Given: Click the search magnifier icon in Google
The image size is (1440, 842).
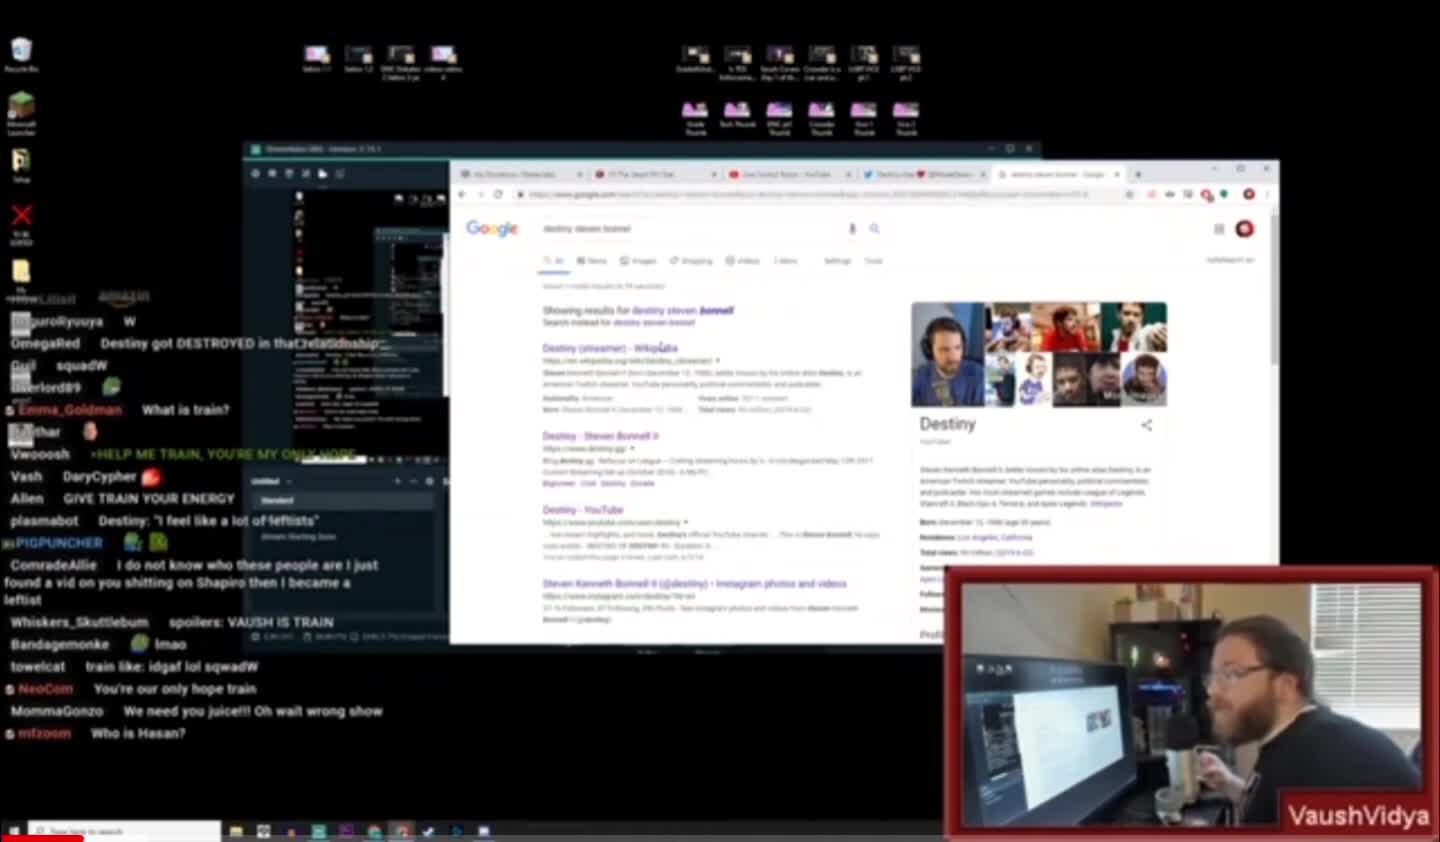Looking at the screenshot, I should [875, 228].
